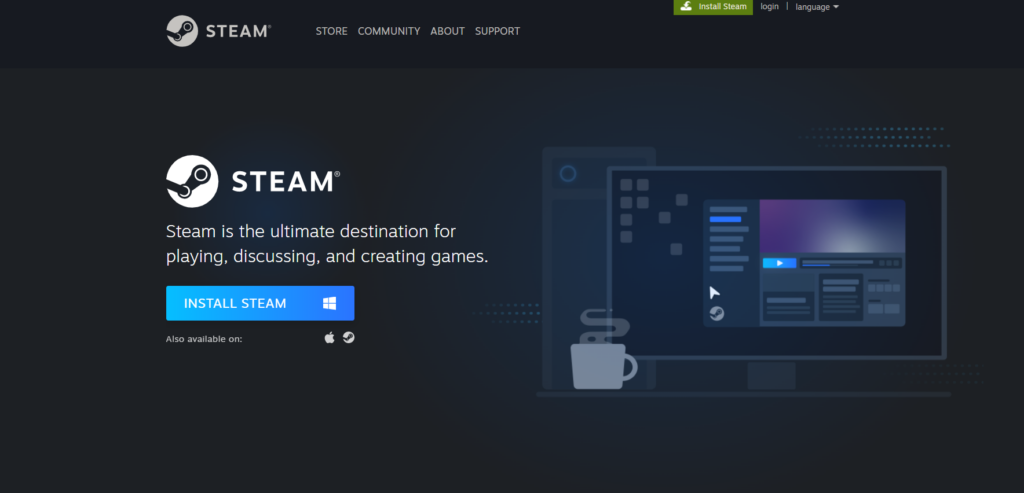Choose the Apple macOS download icon
Screen dimensions: 1024x493
(x=329, y=338)
